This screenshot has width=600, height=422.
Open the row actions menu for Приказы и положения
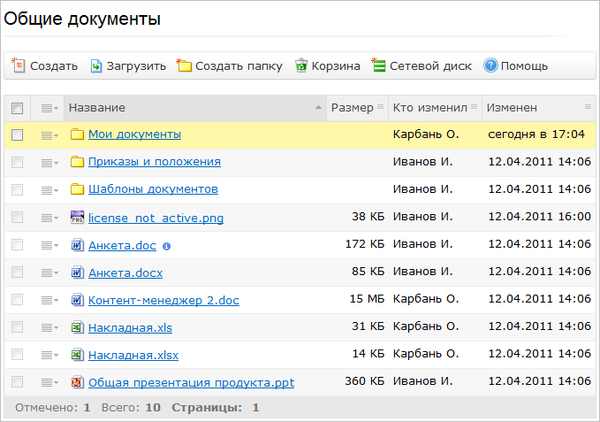pyautogui.click(x=49, y=162)
